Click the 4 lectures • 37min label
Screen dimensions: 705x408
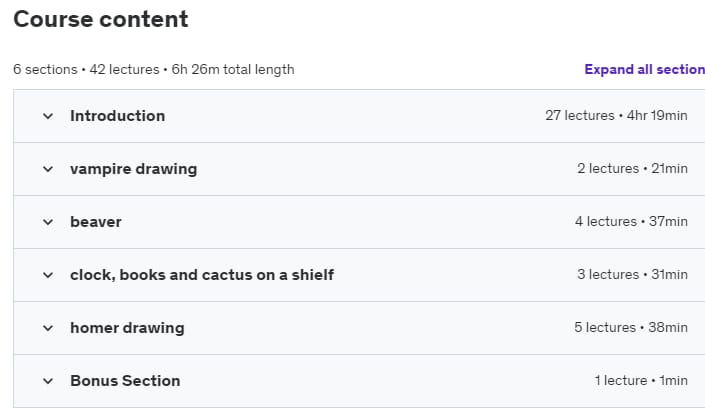click(631, 222)
